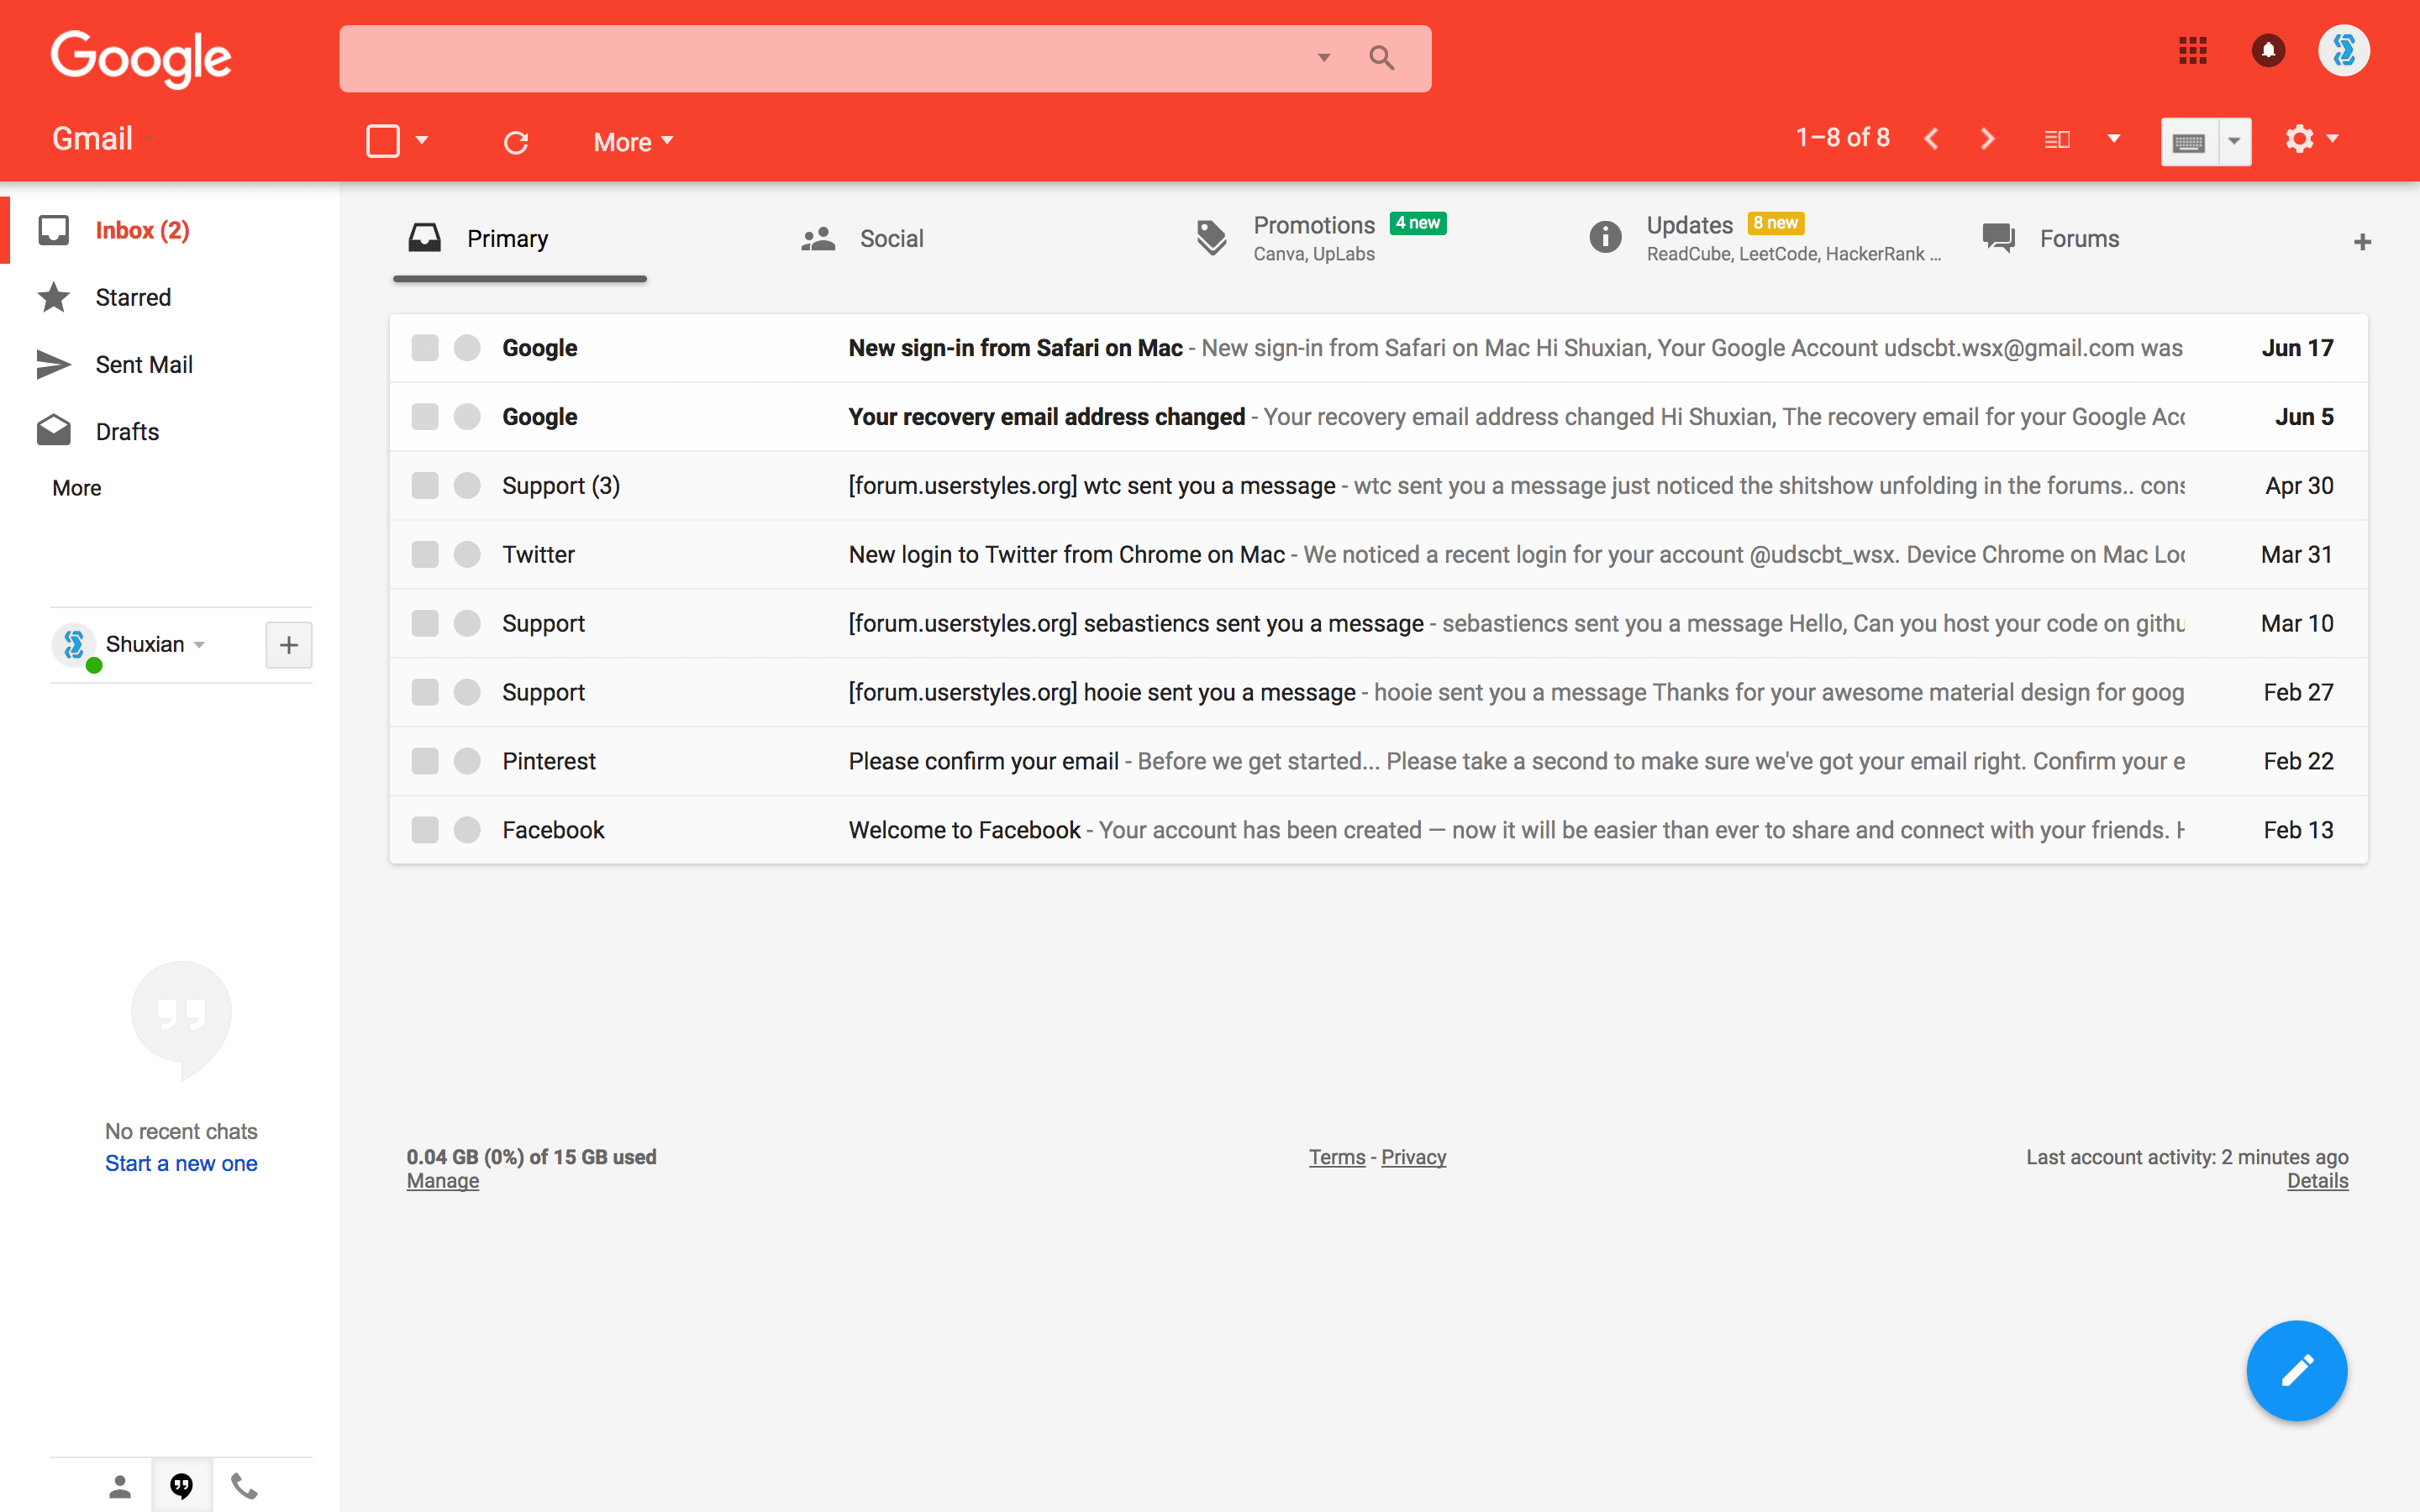
Task: Go to newer messages page
Action: pos(1931,139)
